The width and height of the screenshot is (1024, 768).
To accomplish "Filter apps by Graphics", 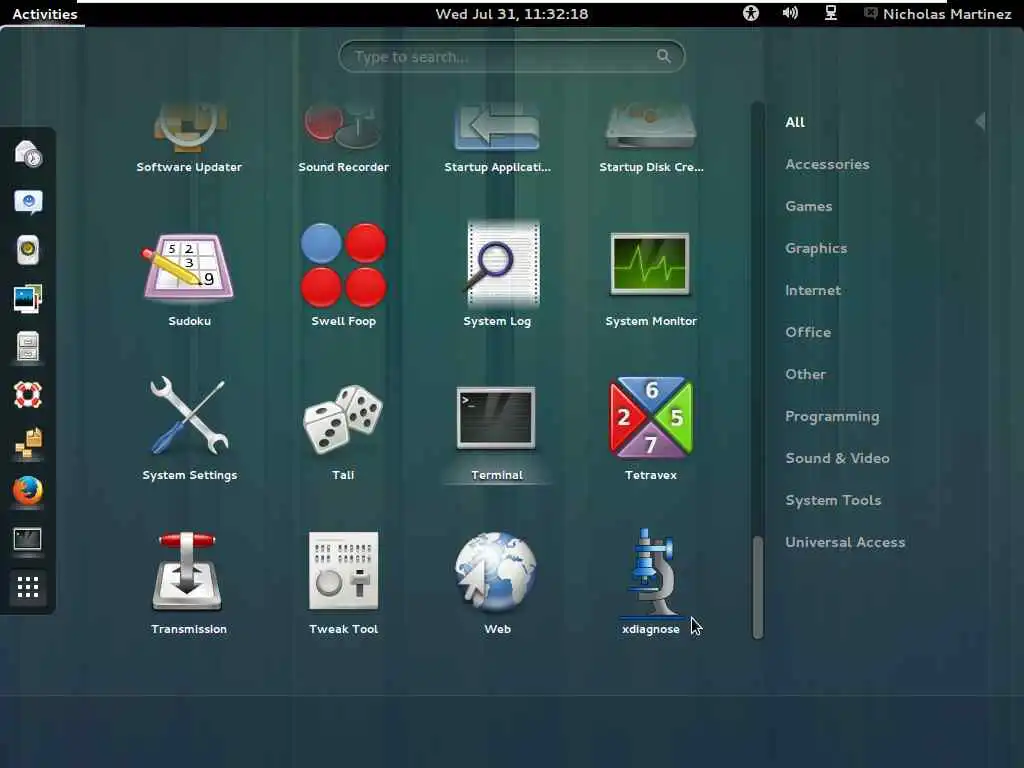I will pos(816,248).
